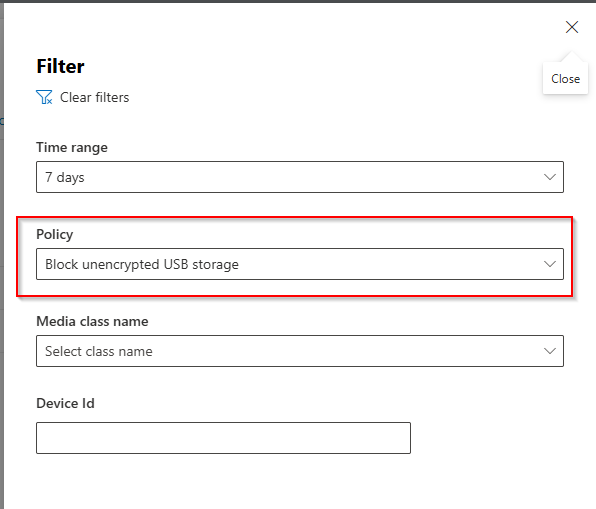Click the Clear filters link text

95,97
